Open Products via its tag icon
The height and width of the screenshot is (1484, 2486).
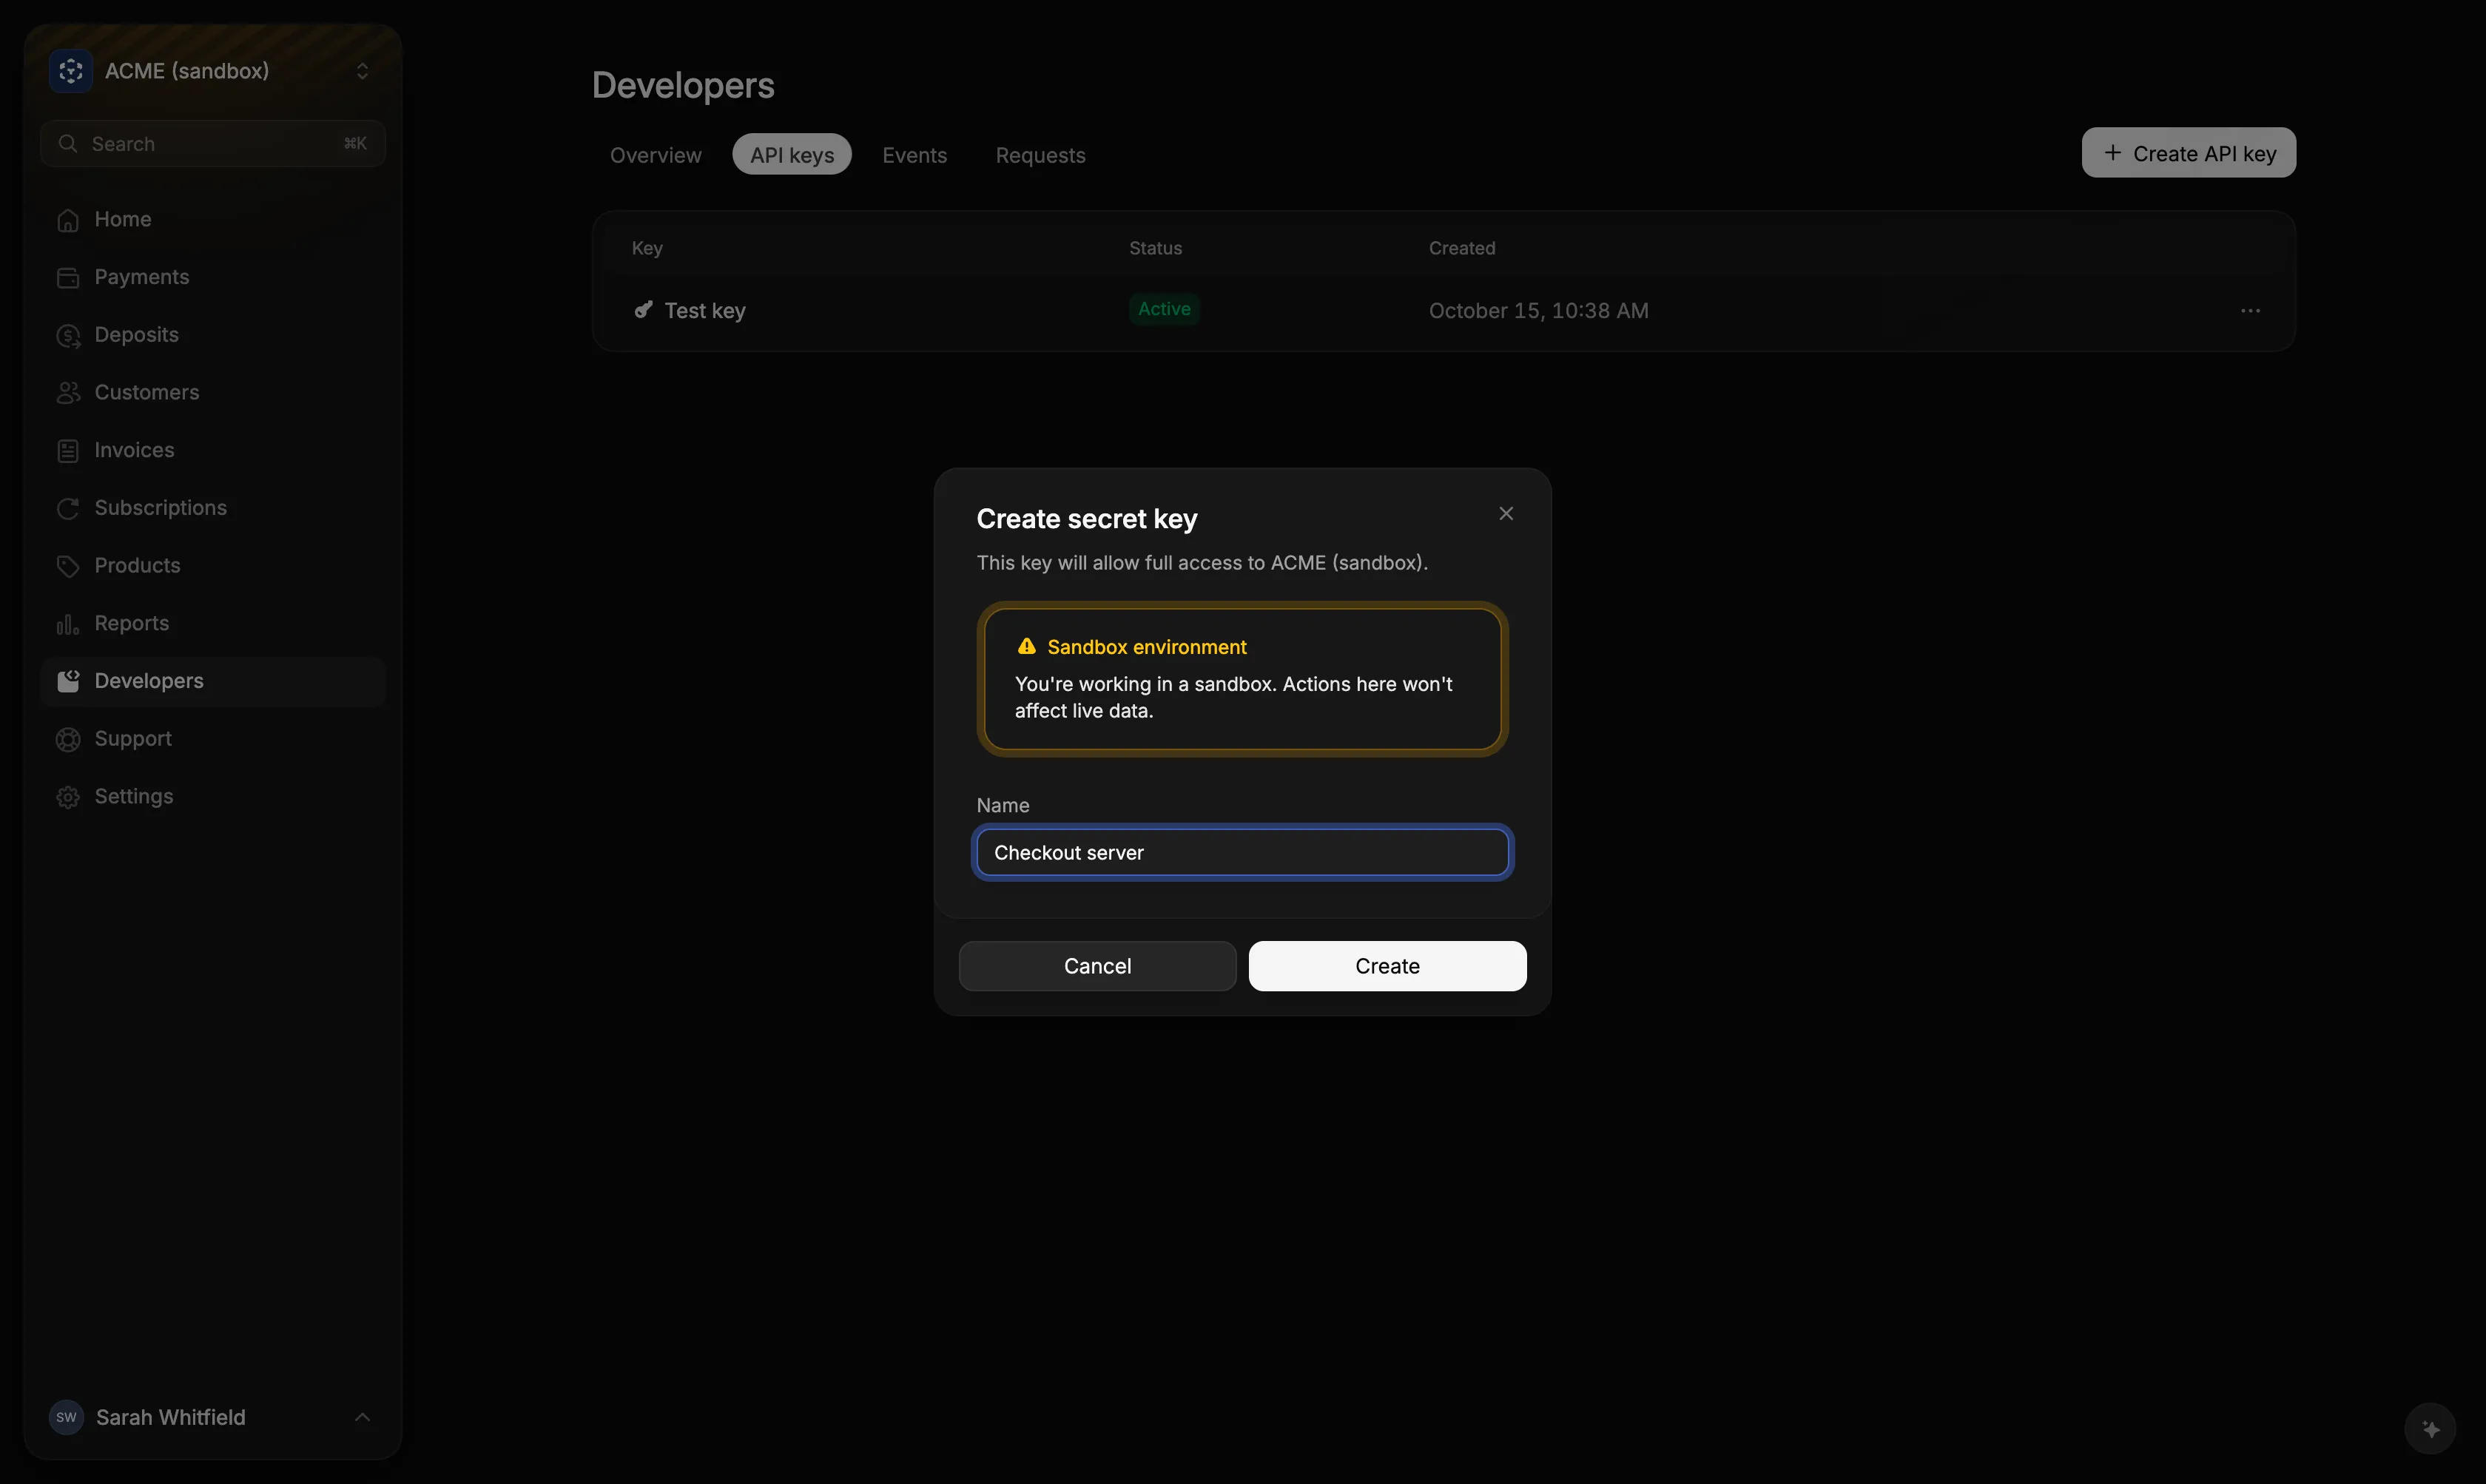pos(68,566)
